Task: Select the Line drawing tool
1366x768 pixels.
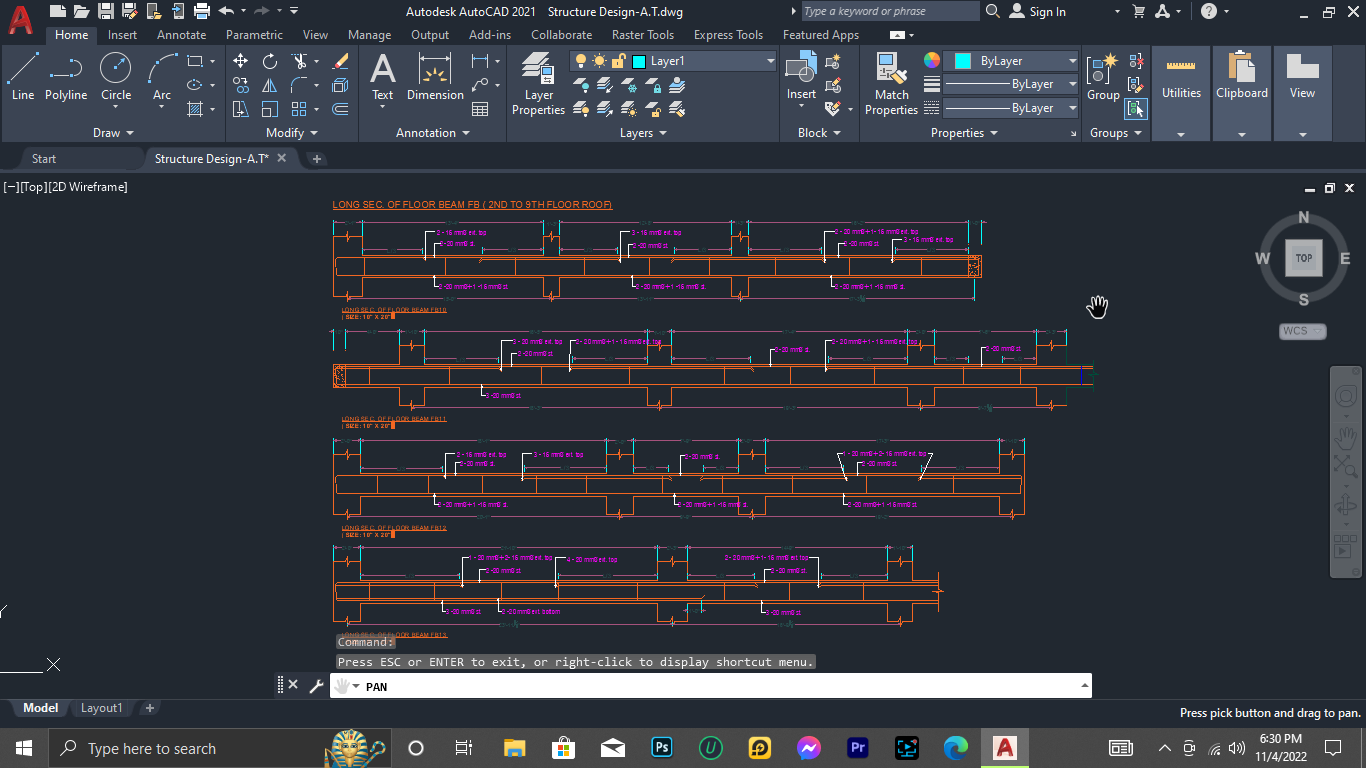Action: (x=23, y=68)
